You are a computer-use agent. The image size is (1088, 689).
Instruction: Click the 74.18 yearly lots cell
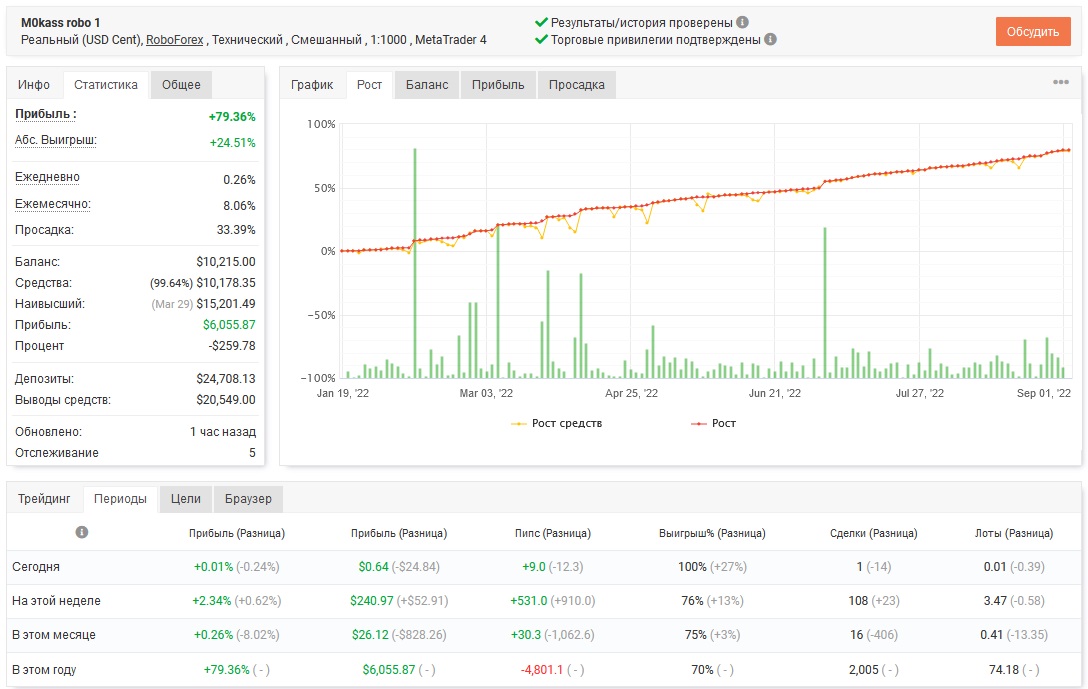click(1004, 670)
